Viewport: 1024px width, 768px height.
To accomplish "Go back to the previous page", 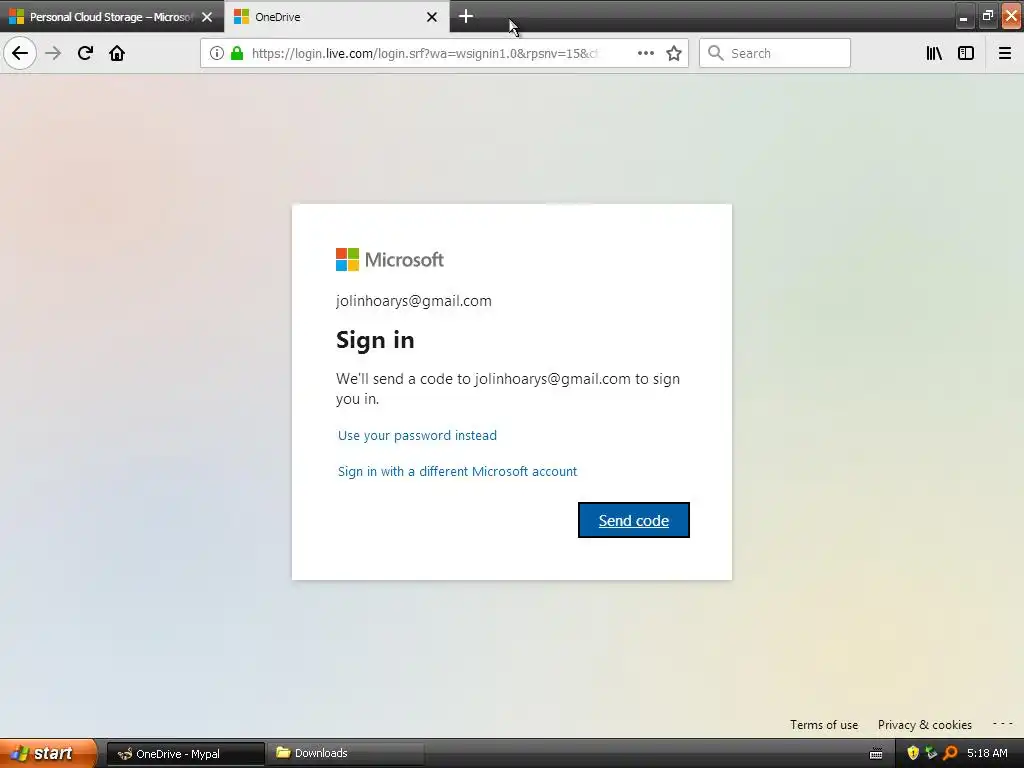I will [20, 53].
